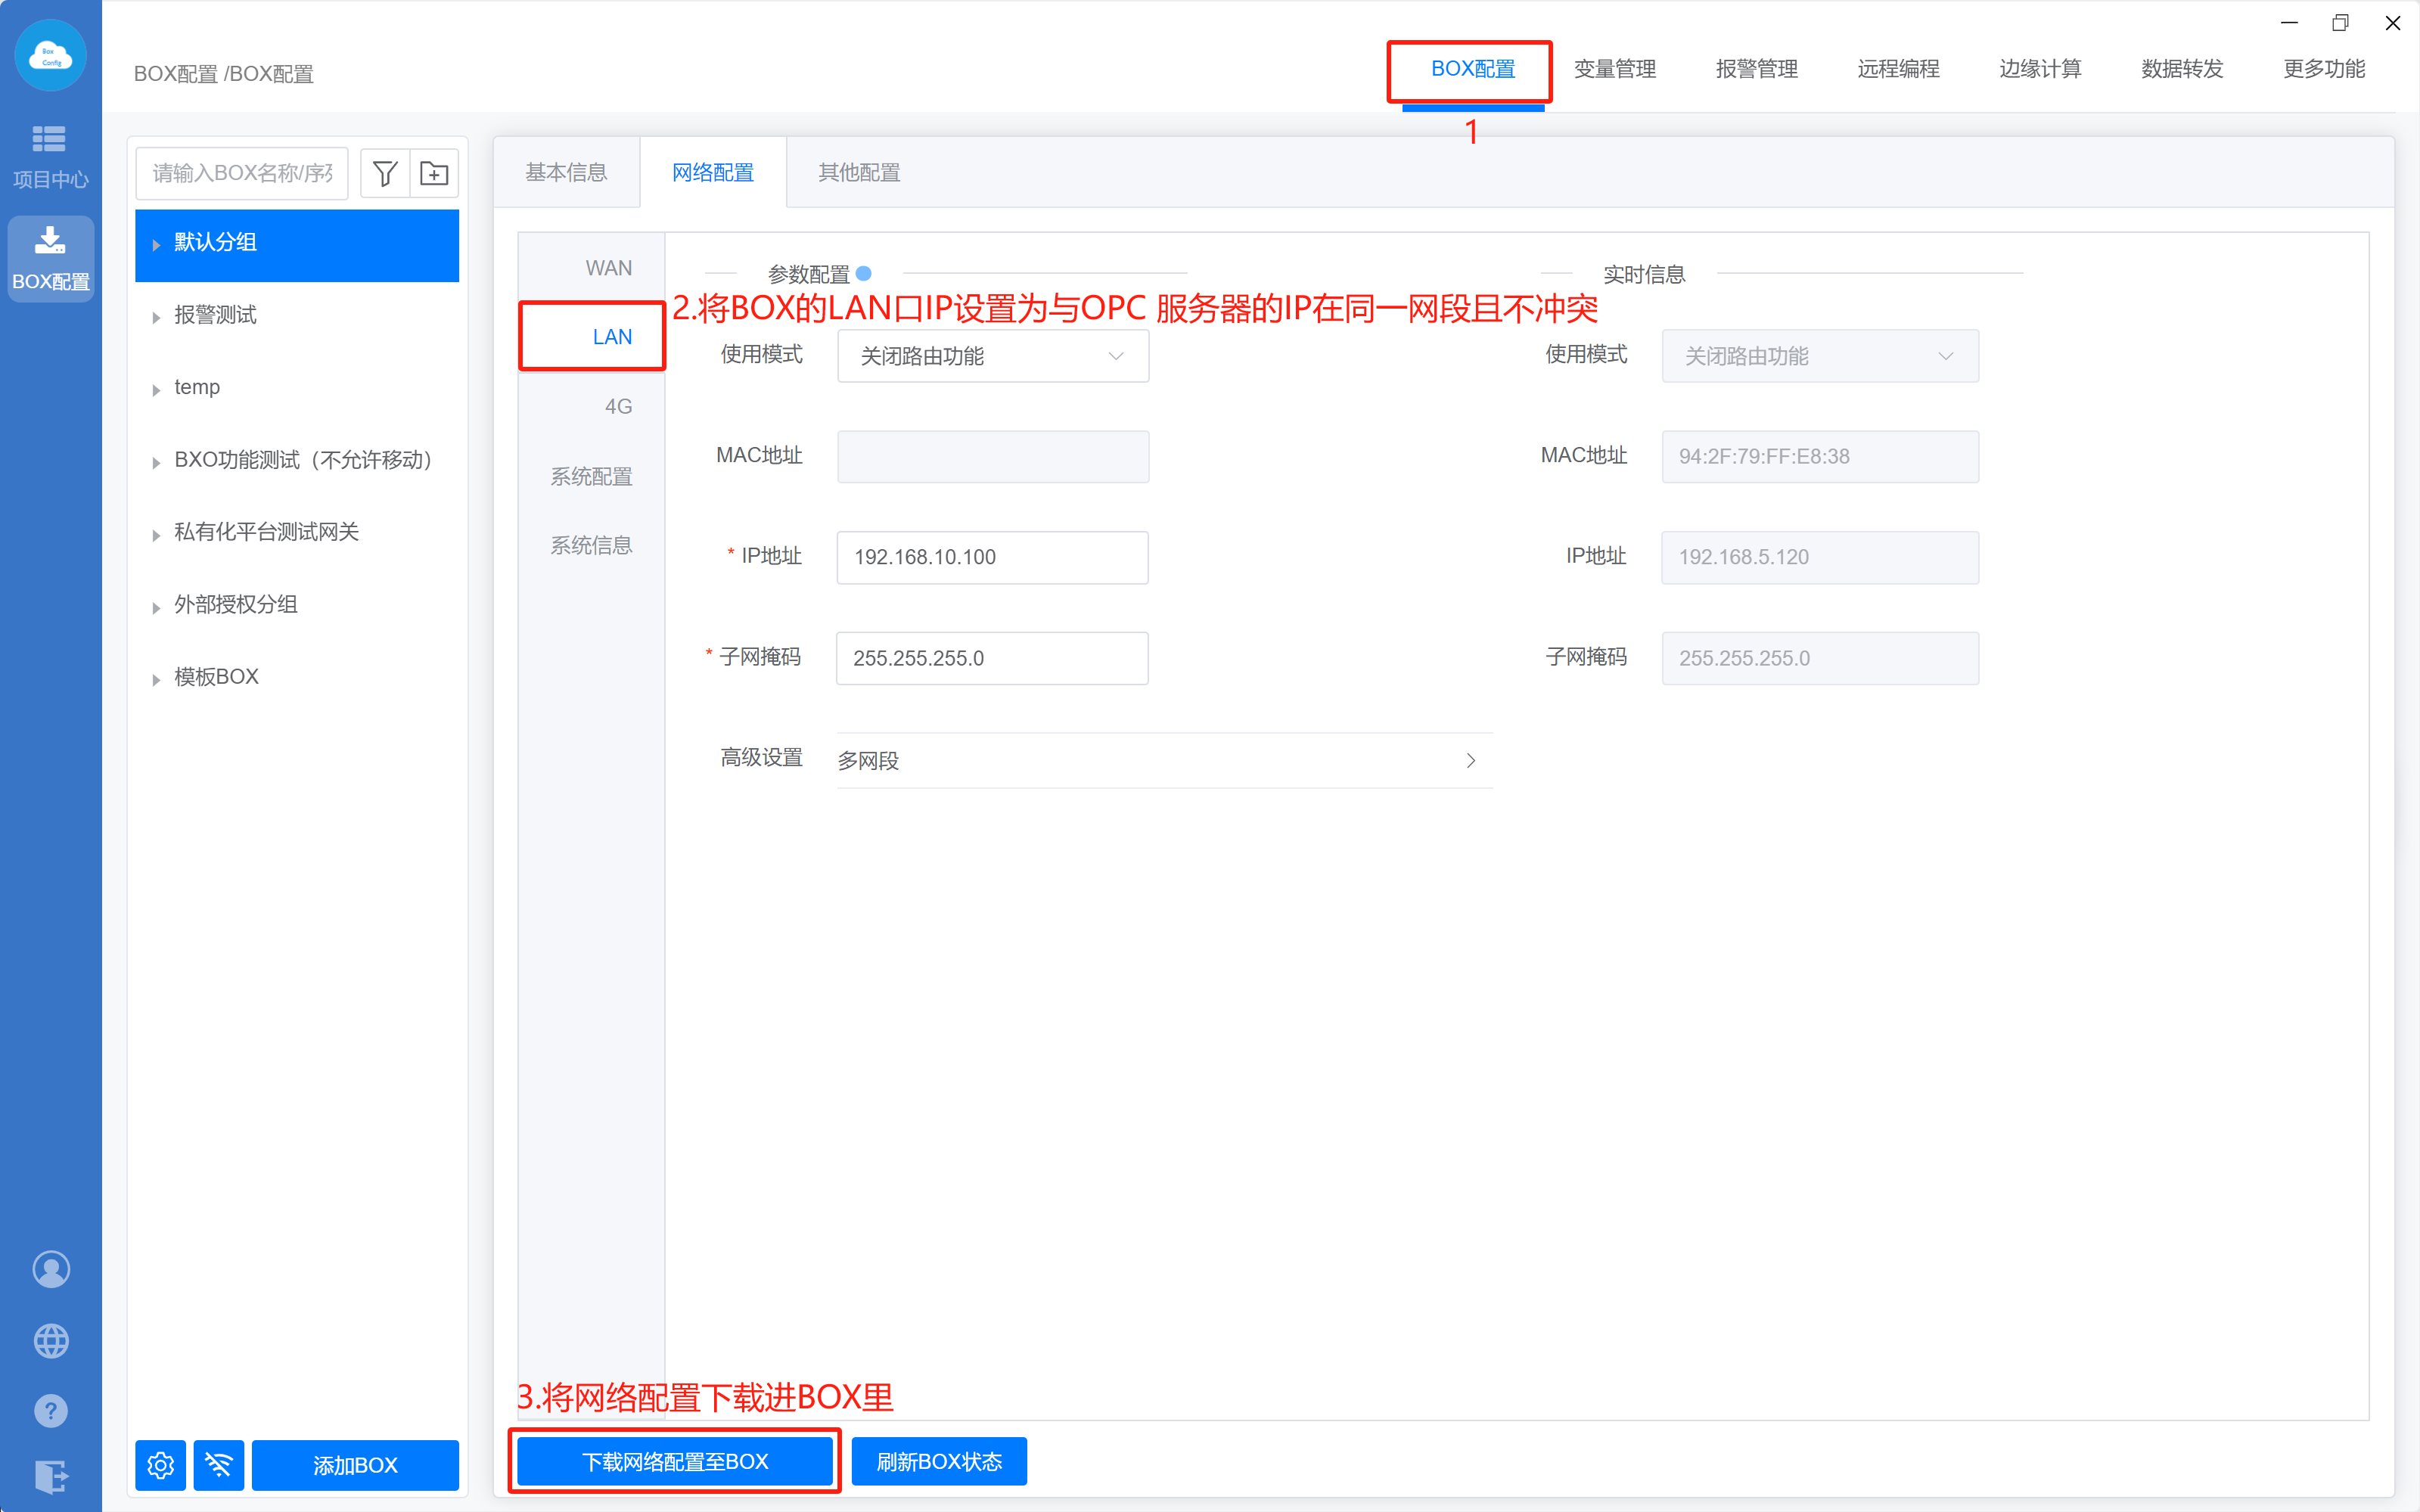
Task: Expand BXO功能测试（不允许移动）group
Action: [156, 462]
